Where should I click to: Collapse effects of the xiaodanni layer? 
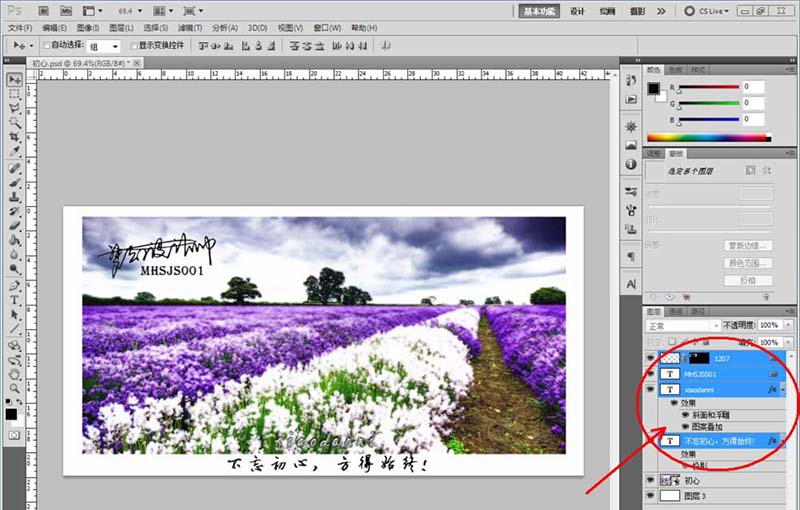tap(783, 390)
